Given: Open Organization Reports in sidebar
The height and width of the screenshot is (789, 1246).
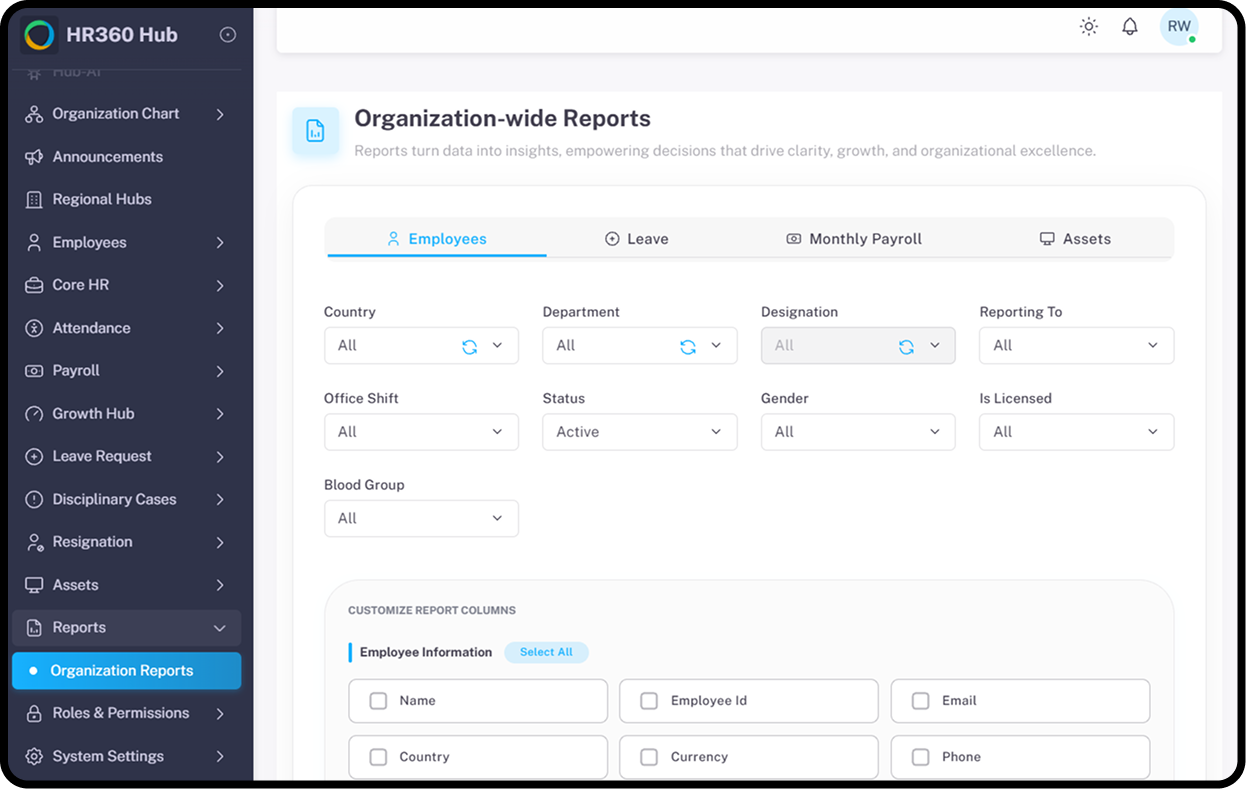Looking at the screenshot, I should [126, 671].
